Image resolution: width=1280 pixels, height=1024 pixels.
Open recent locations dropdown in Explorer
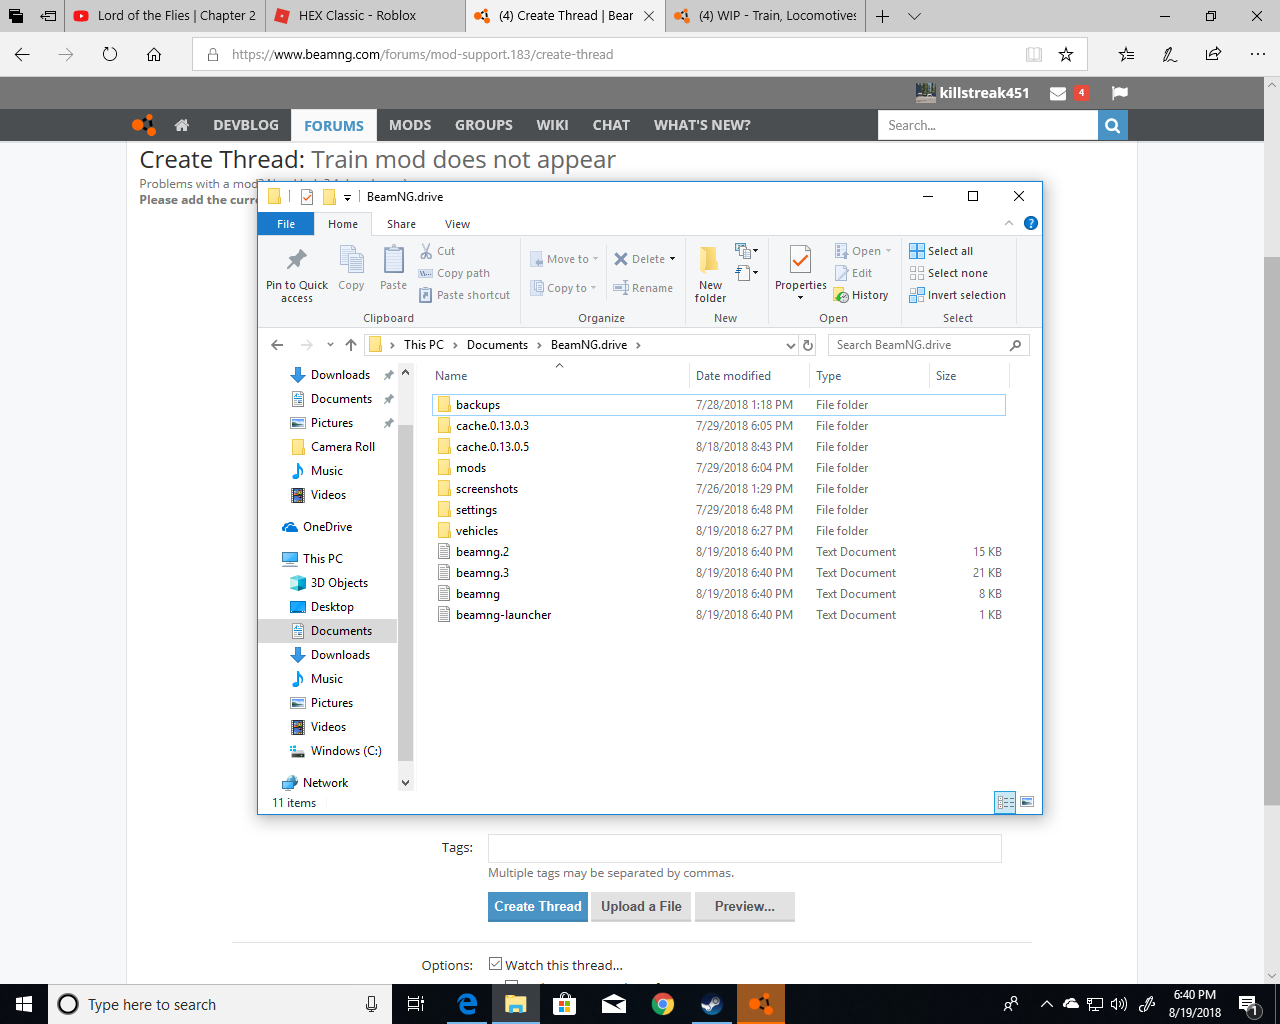(330, 345)
